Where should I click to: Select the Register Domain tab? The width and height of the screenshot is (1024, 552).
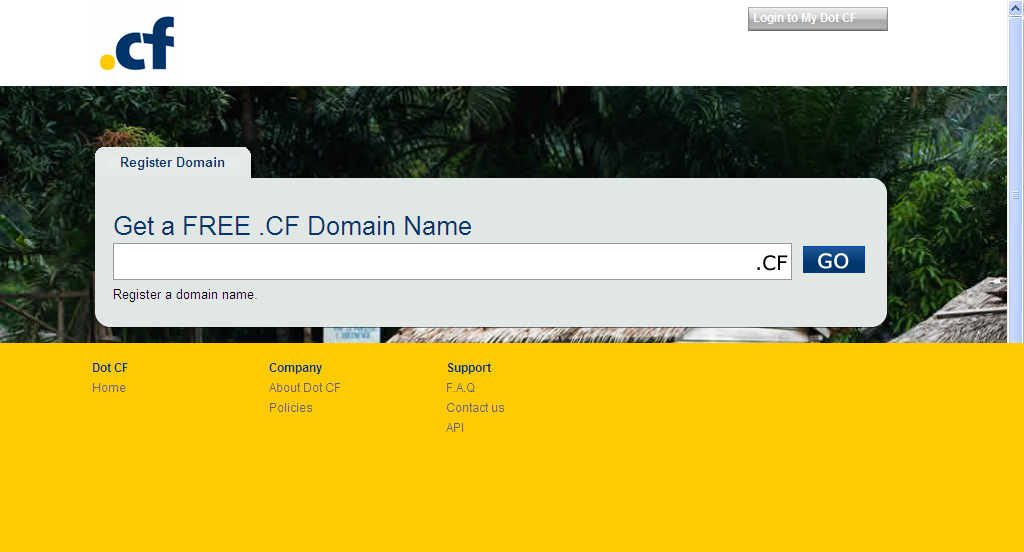[x=172, y=163]
